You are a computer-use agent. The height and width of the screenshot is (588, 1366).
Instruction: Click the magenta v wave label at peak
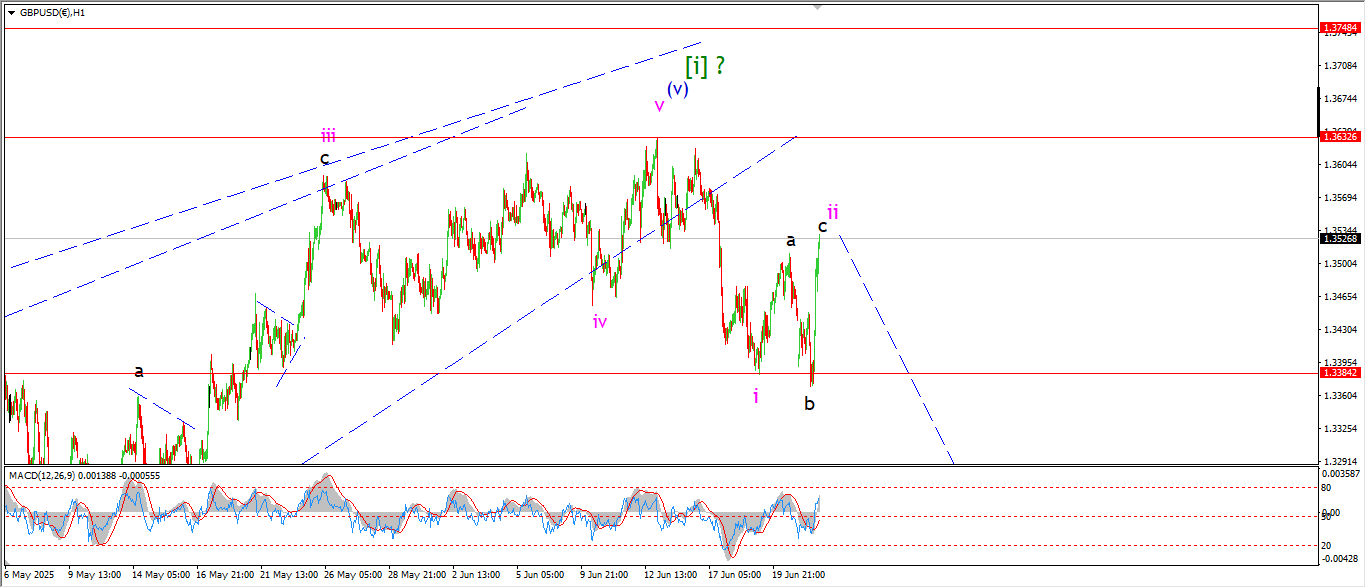pyautogui.click(x=659, y=105)
